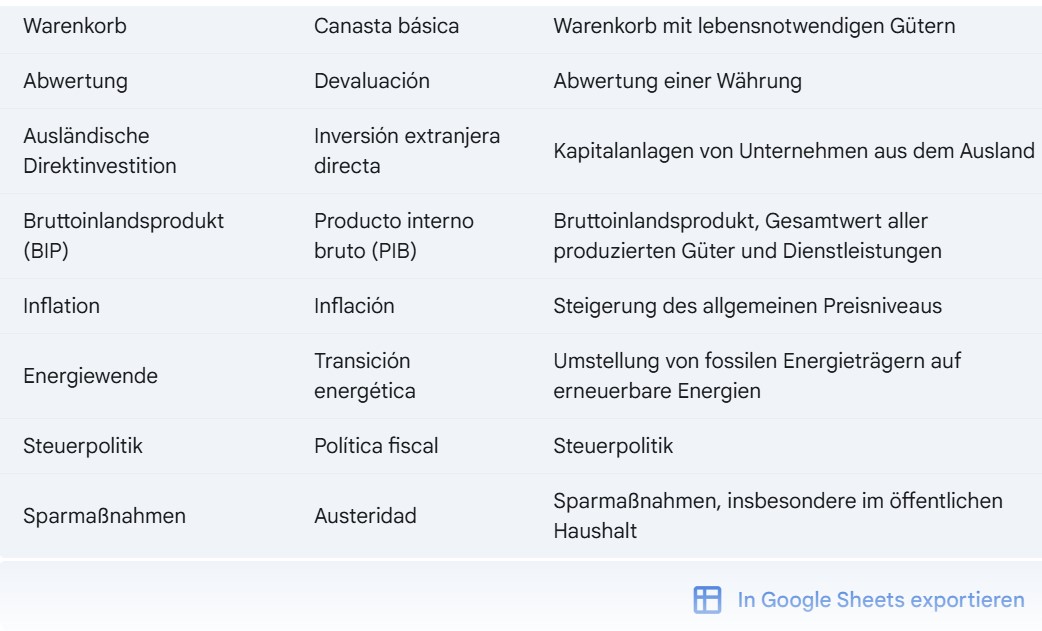Click the Google Sheets table icon
Image resolution: width=1042 pixels, height=631 pixels.
[x=706, y=600]
